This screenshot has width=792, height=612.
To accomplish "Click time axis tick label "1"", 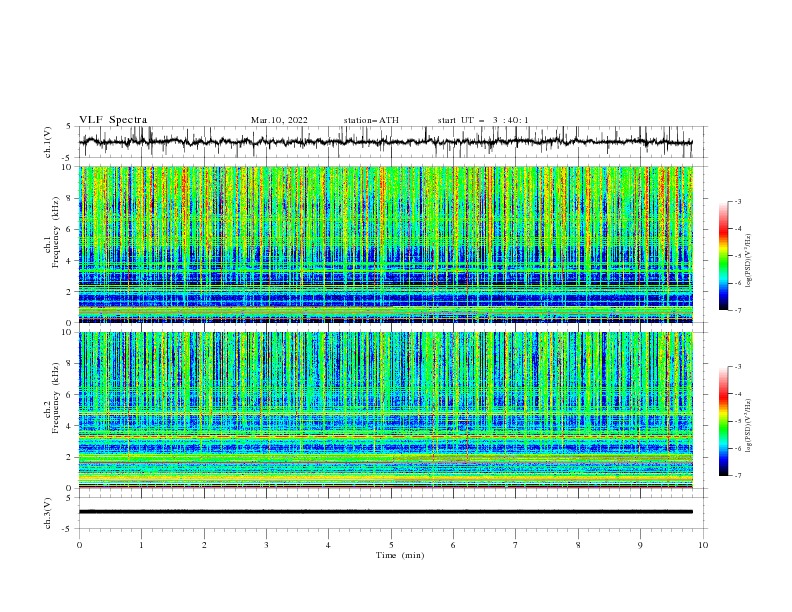I will (141, 545).
